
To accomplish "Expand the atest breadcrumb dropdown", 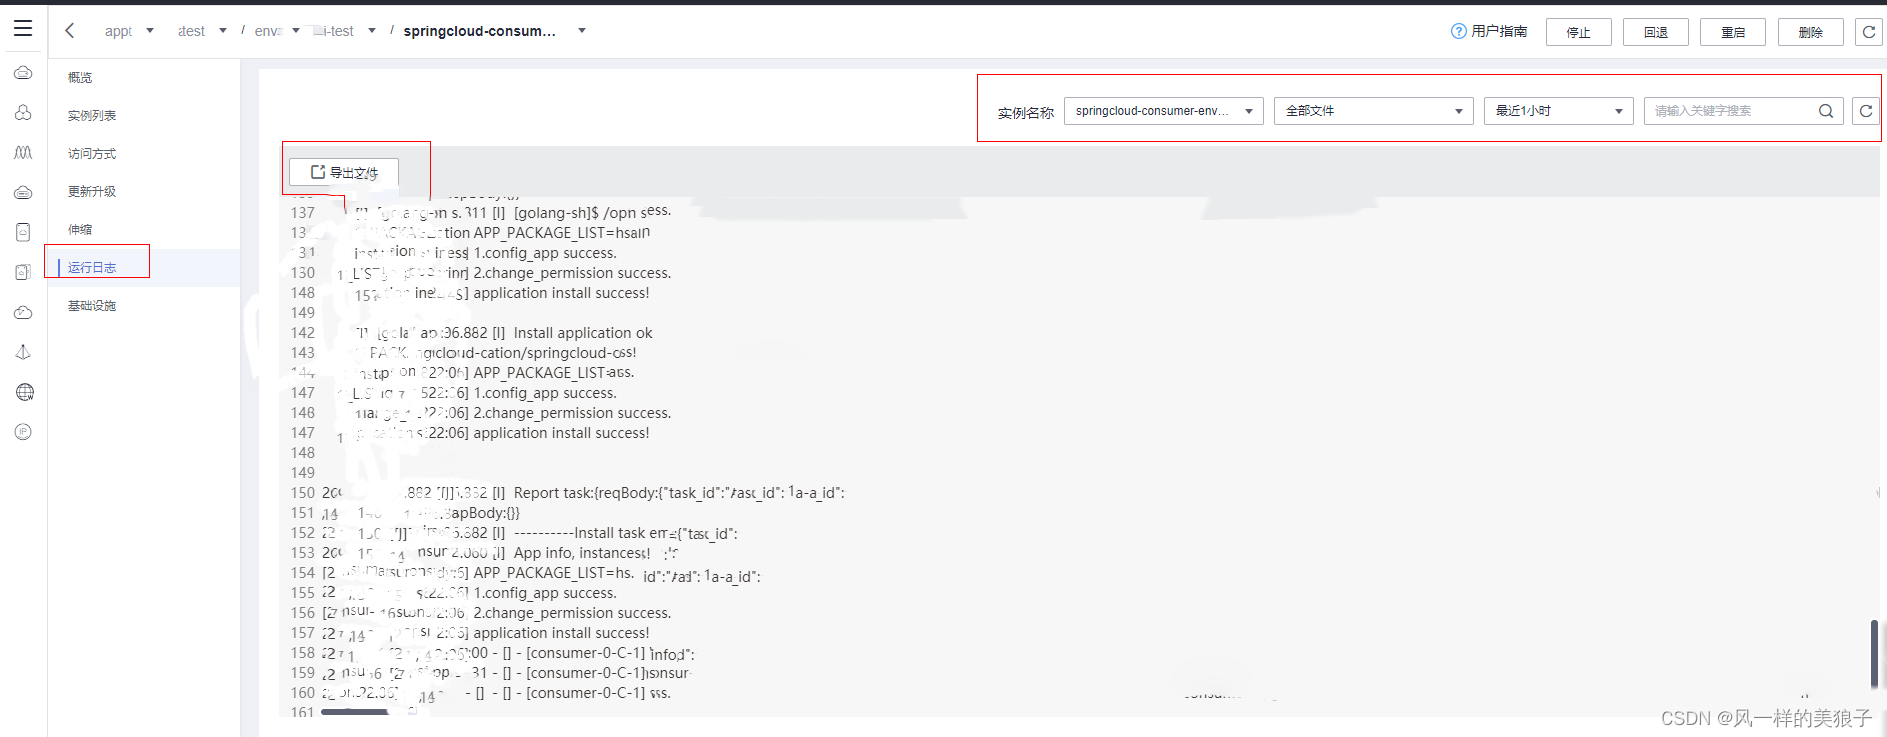I will [223, 31].
